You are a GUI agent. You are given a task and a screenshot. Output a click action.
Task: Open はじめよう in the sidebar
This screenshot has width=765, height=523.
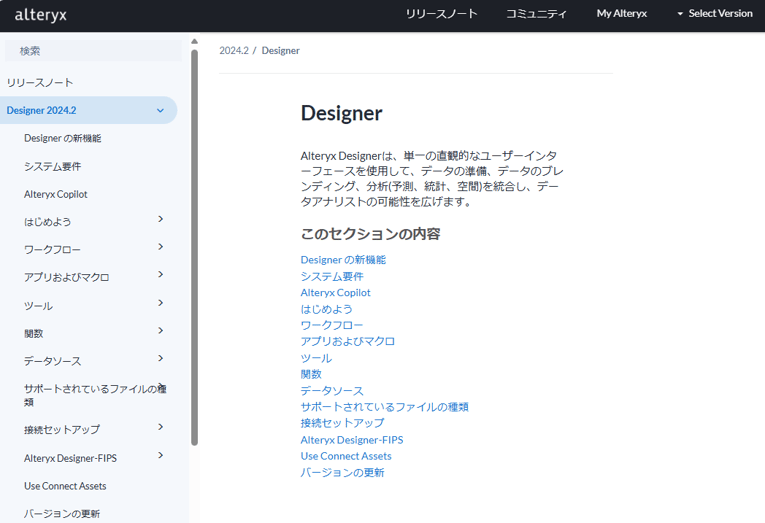tap(48, 222)
